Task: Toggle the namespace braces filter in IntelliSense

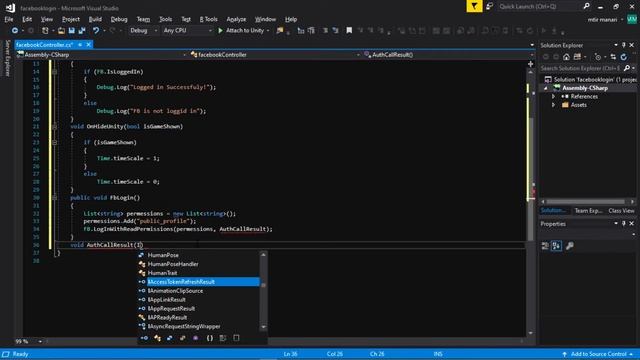Action: [x=210, y=338]
